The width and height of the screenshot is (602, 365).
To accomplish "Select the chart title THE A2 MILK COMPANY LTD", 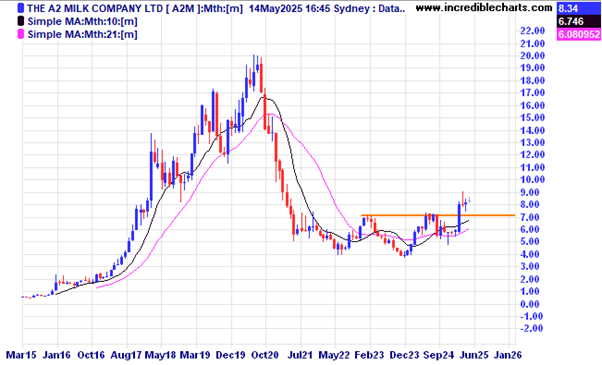I will point(94,8).
